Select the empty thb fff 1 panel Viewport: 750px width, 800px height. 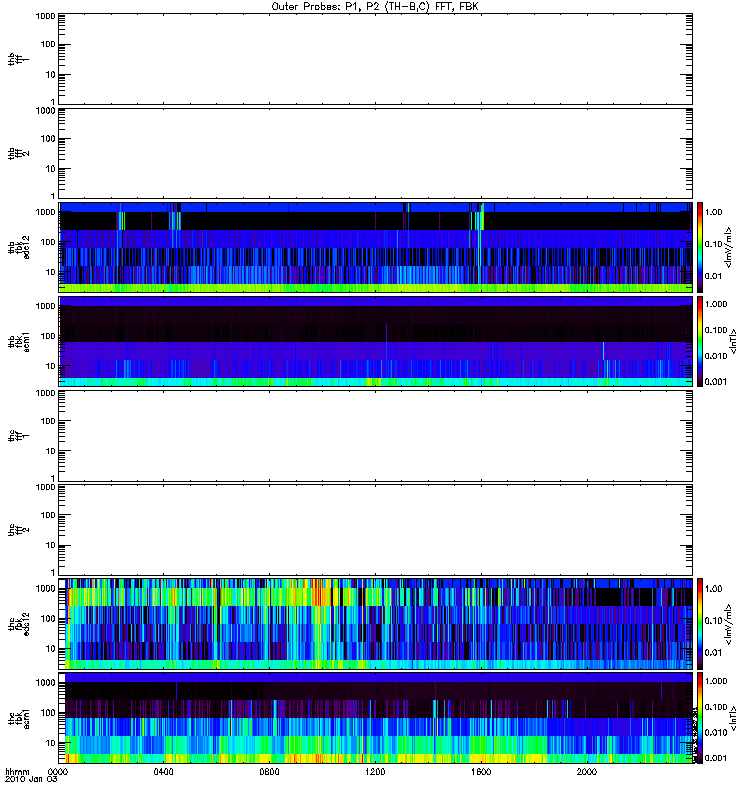[x=376, y=59]
